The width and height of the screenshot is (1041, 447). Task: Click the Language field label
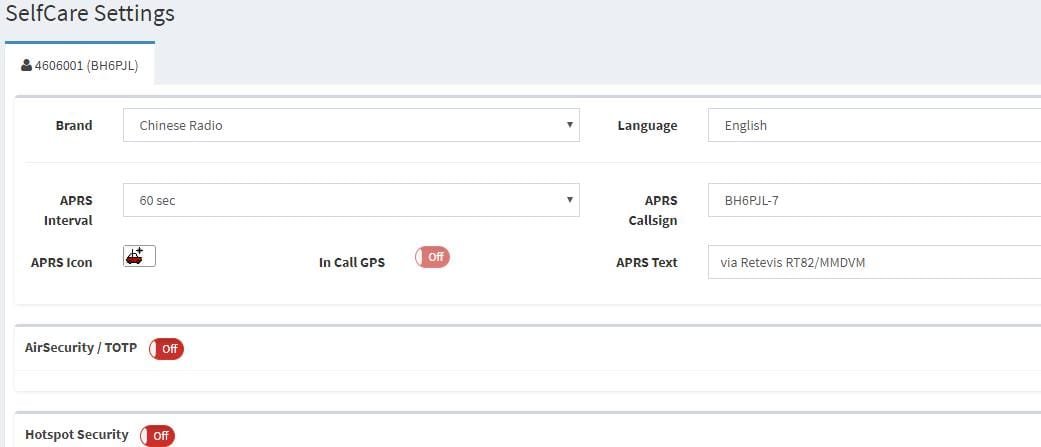click(647, 125)
